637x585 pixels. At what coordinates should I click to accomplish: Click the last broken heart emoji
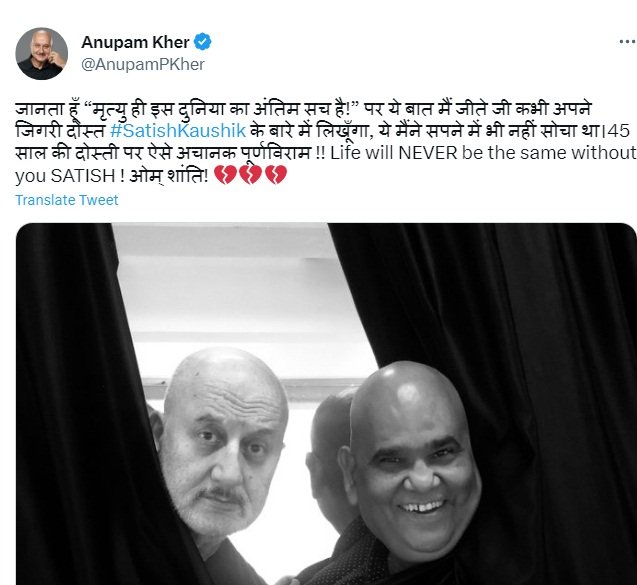pos(276,175)
